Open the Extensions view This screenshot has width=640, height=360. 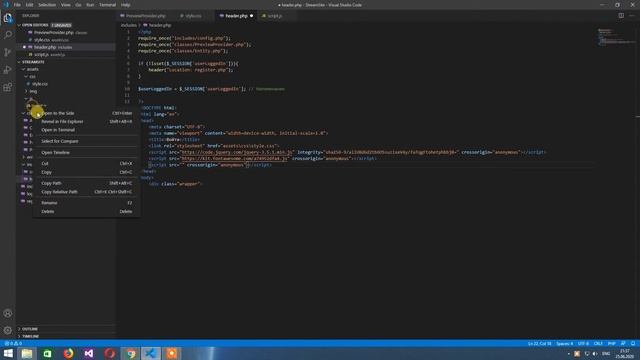point(8,87)
